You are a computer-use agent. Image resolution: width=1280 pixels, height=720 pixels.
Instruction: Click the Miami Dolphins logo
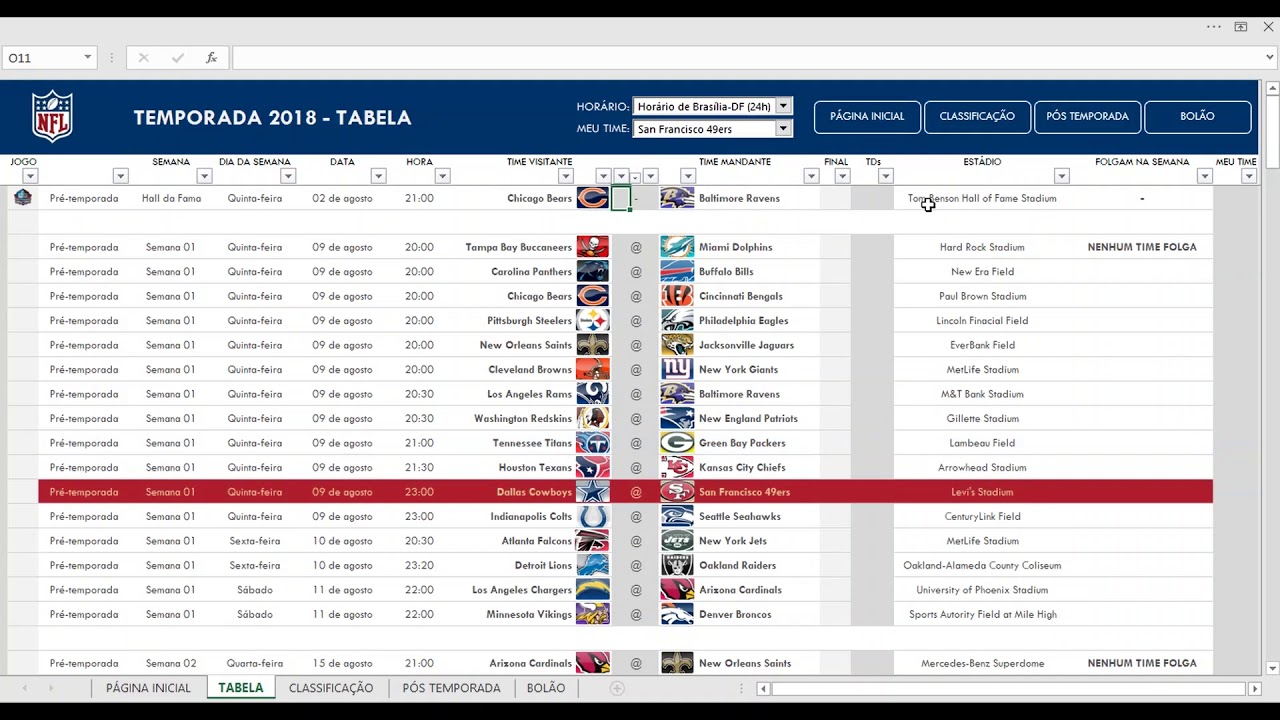click(677, 247)
